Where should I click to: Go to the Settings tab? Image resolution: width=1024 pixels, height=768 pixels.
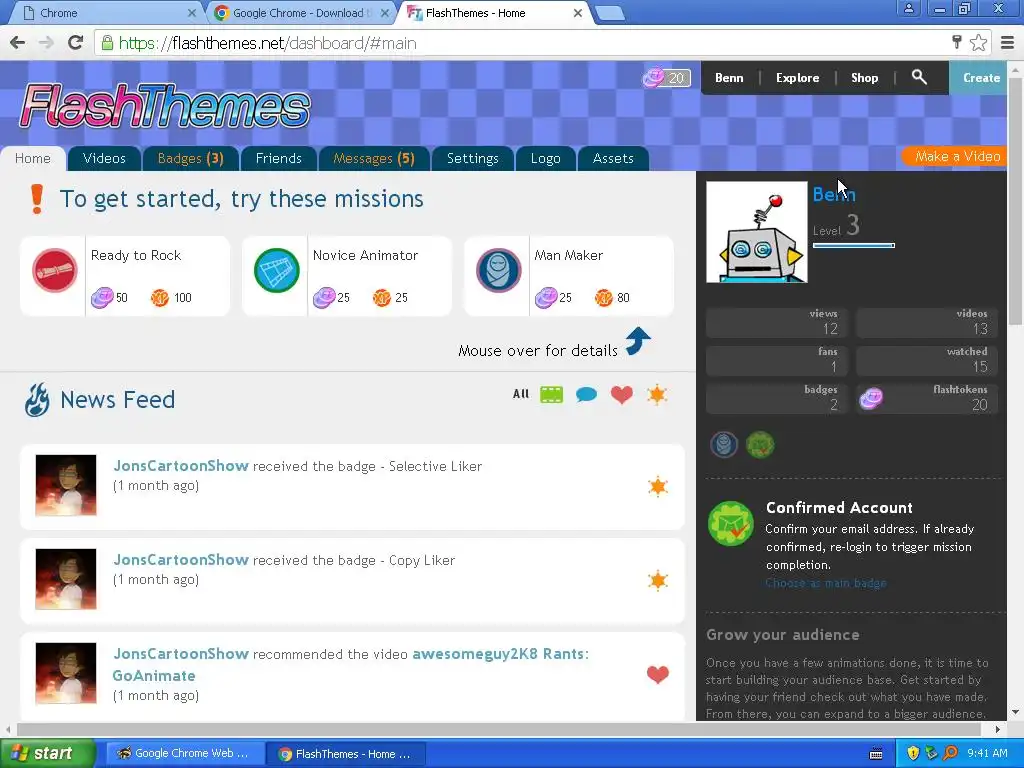point(473,159)
